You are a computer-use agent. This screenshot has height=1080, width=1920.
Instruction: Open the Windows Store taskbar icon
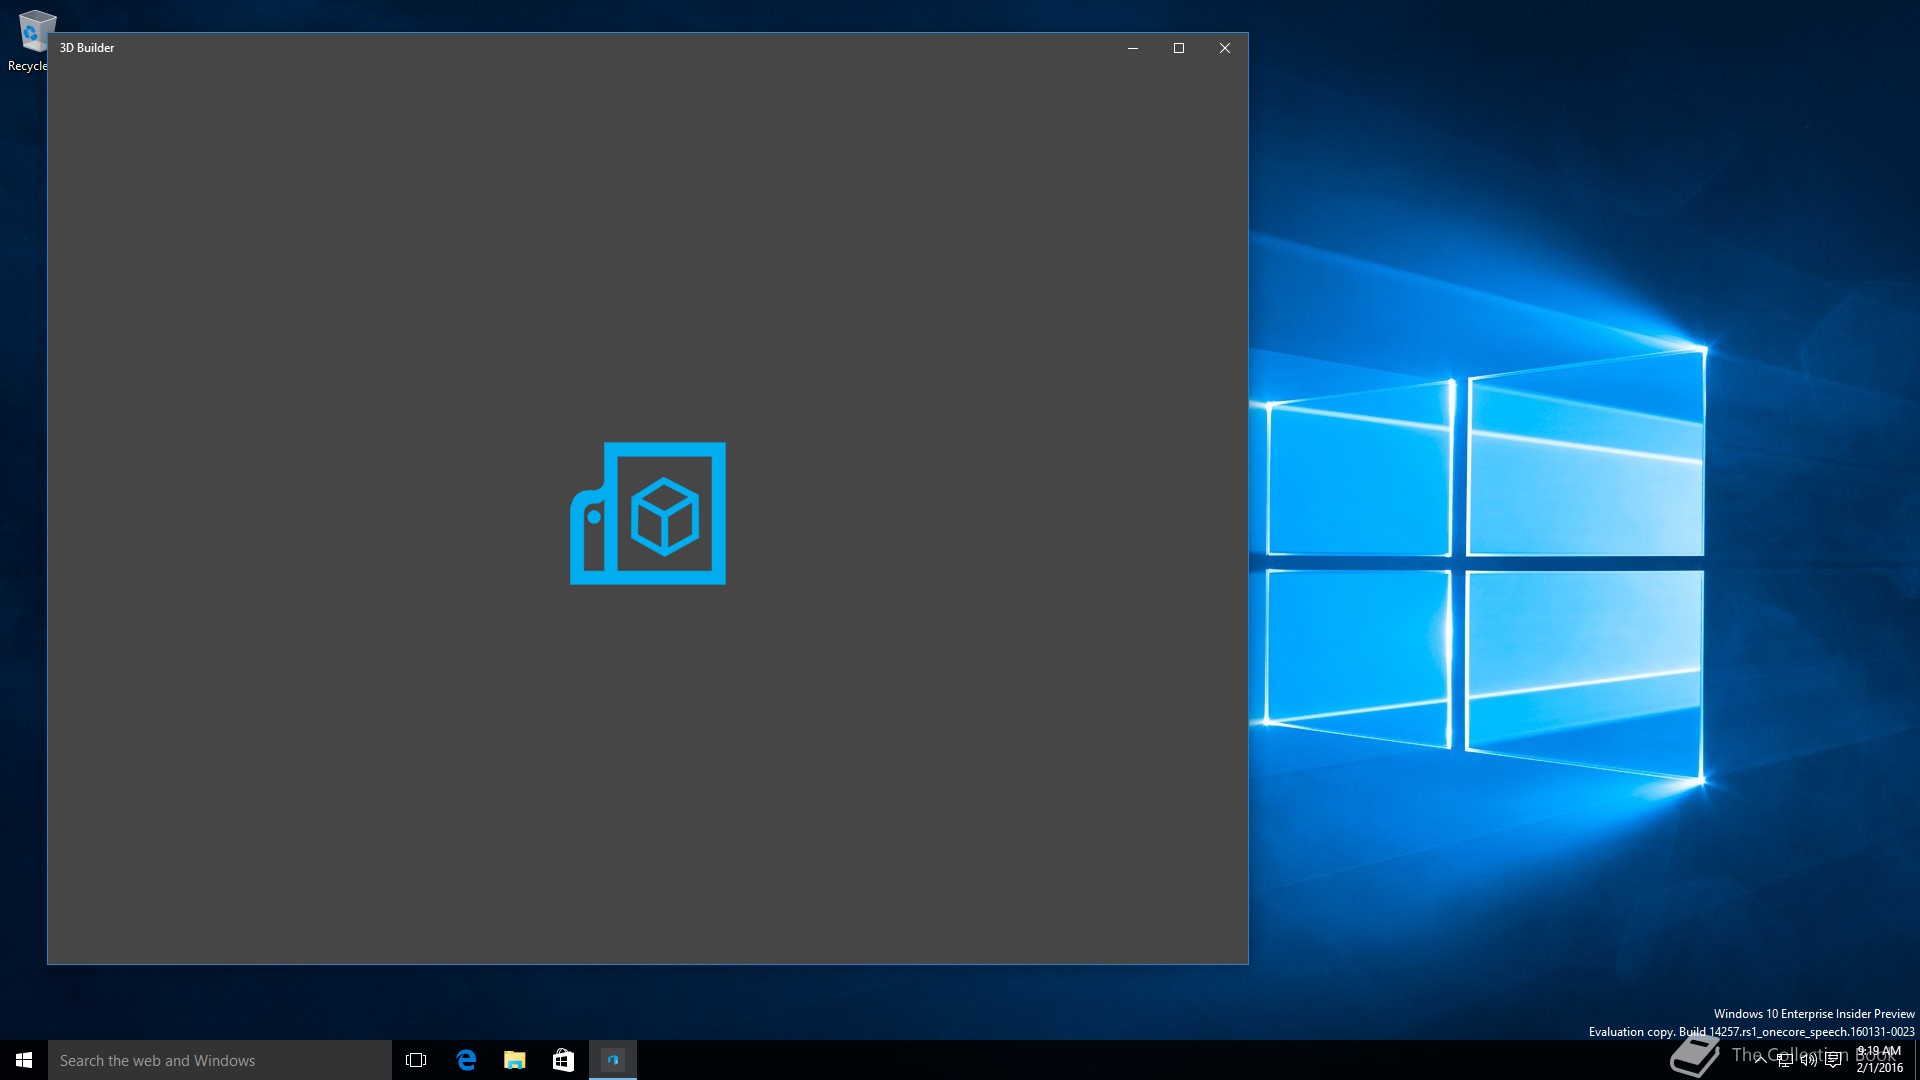coord(563,1060)
